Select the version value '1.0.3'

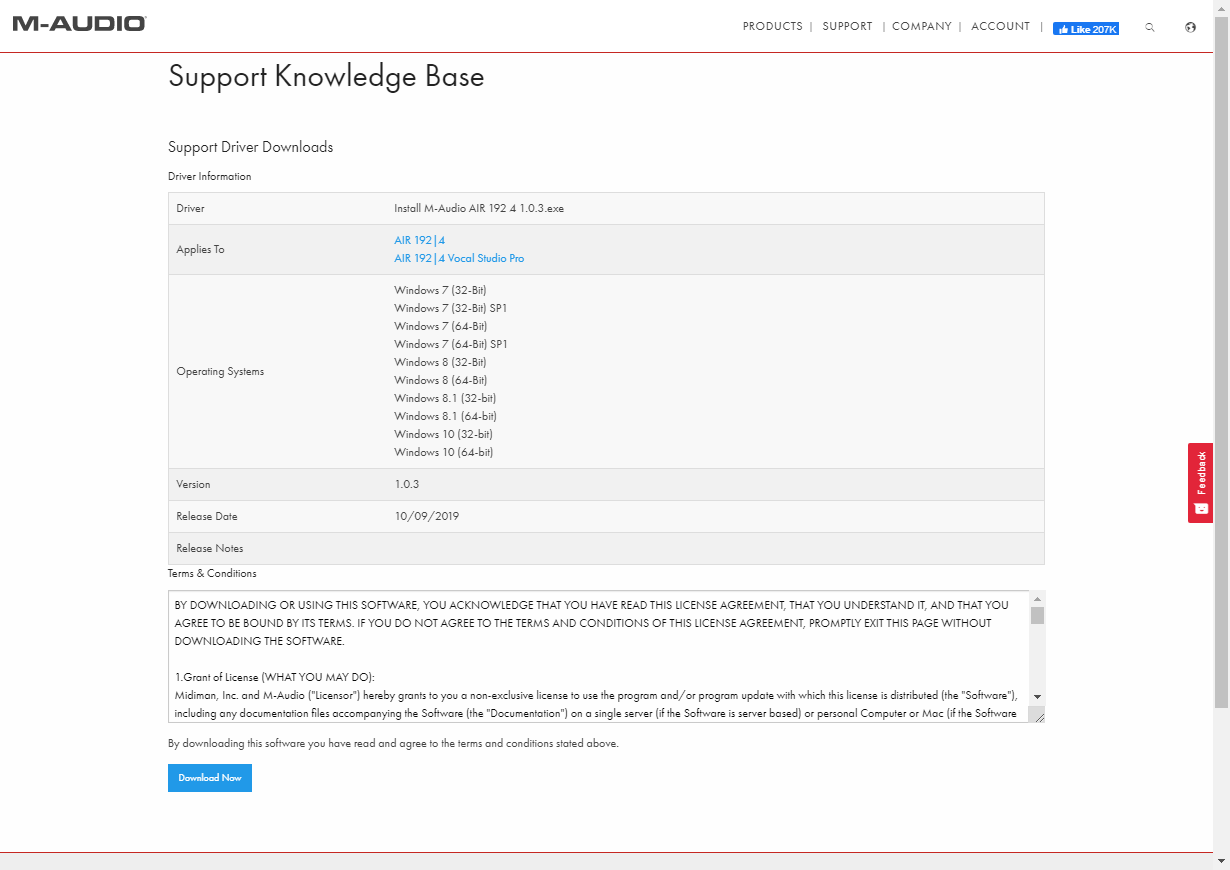[x=406, y=484]
